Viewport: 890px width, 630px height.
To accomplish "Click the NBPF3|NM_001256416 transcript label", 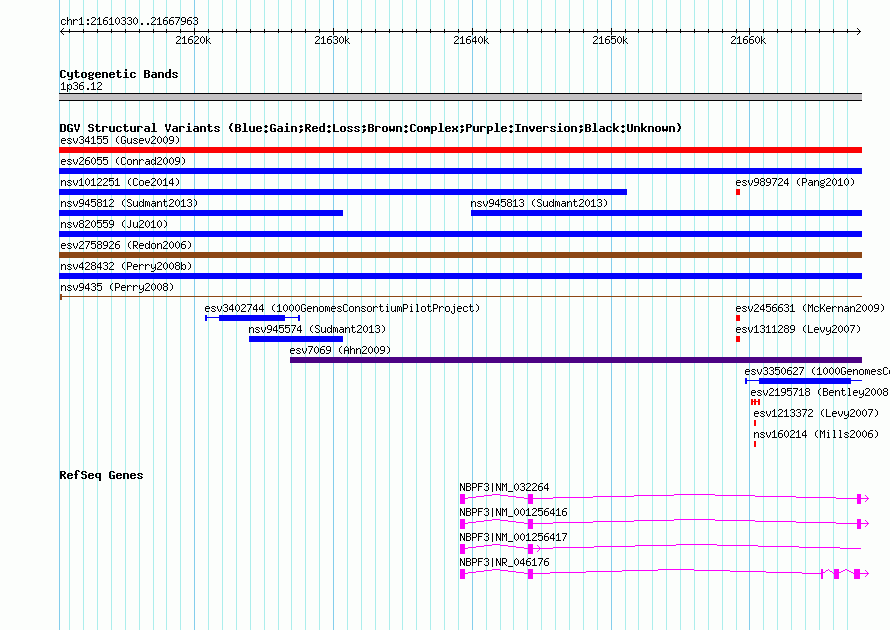I will pos(513,512).
